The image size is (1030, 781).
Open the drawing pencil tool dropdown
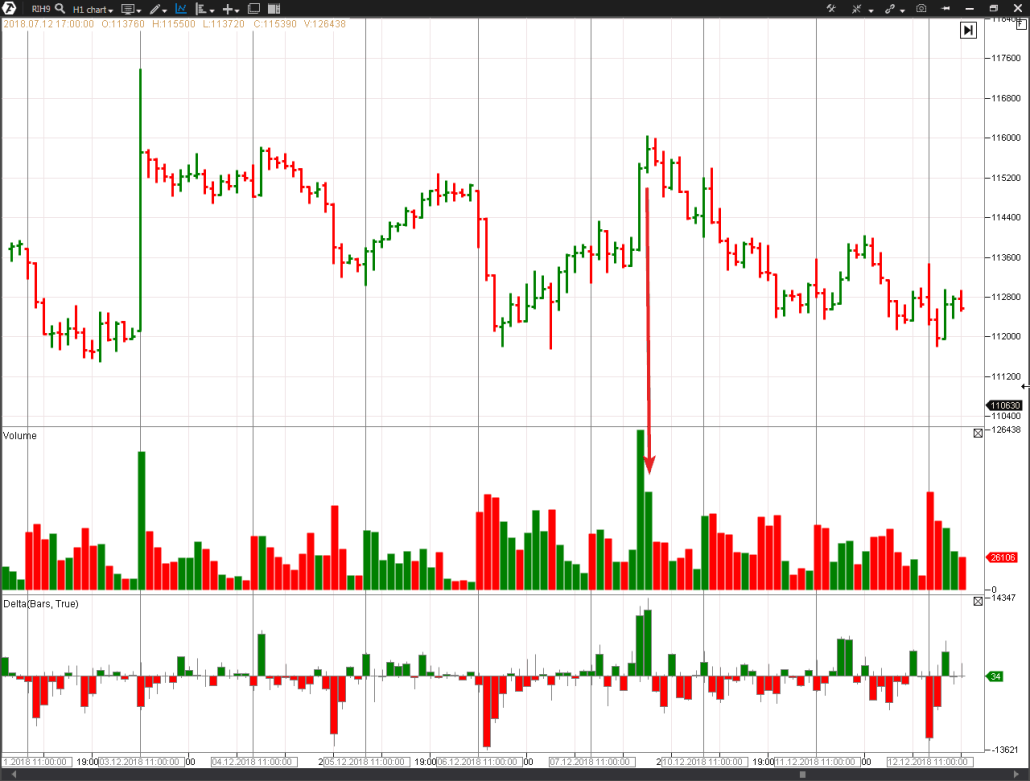[157, 9]
